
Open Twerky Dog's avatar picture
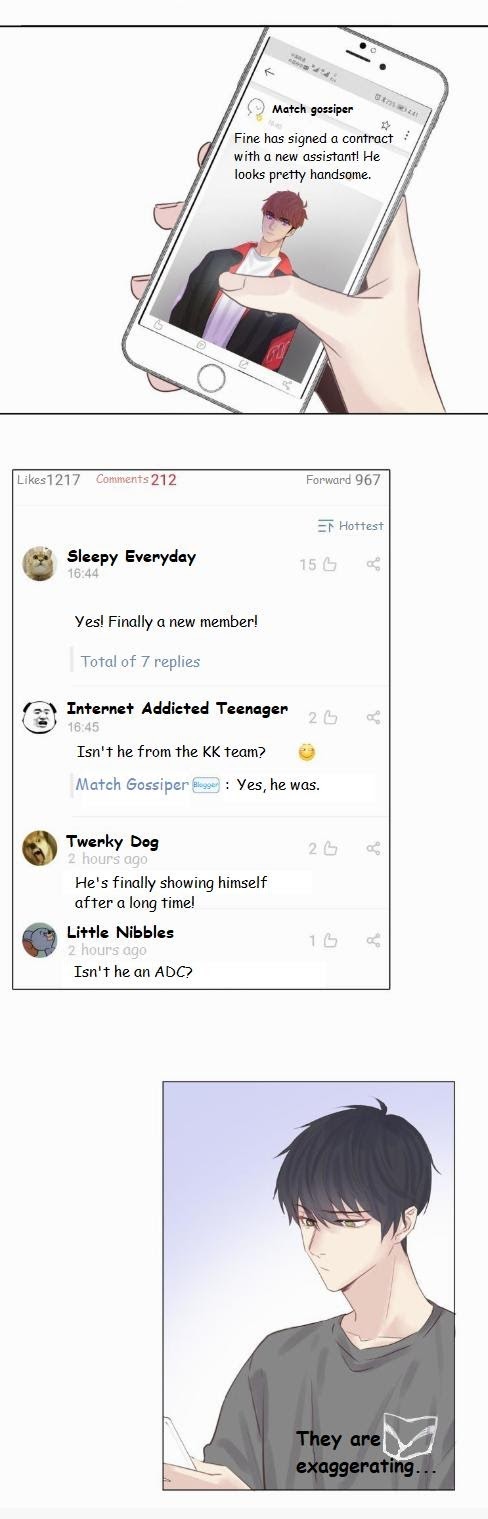(39, 848)
